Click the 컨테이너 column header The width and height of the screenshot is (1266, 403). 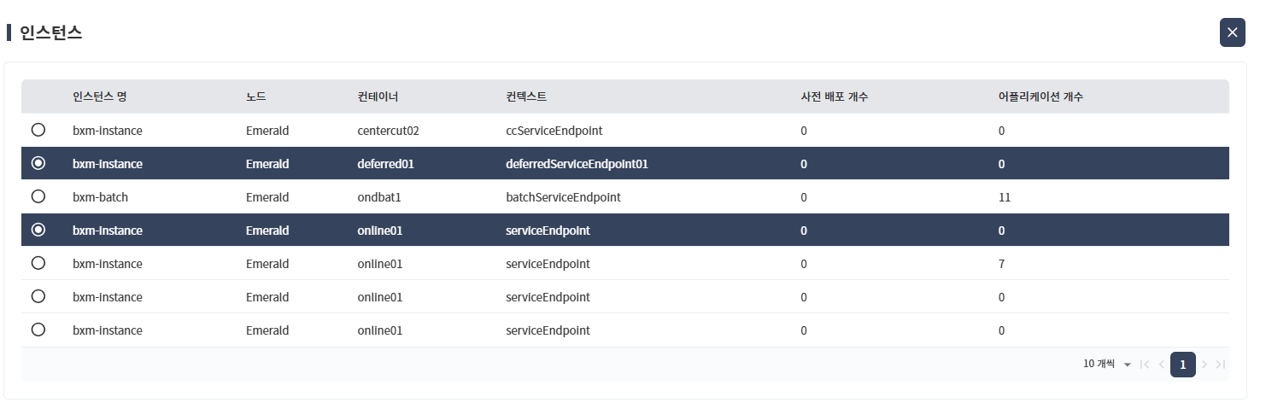378,97
